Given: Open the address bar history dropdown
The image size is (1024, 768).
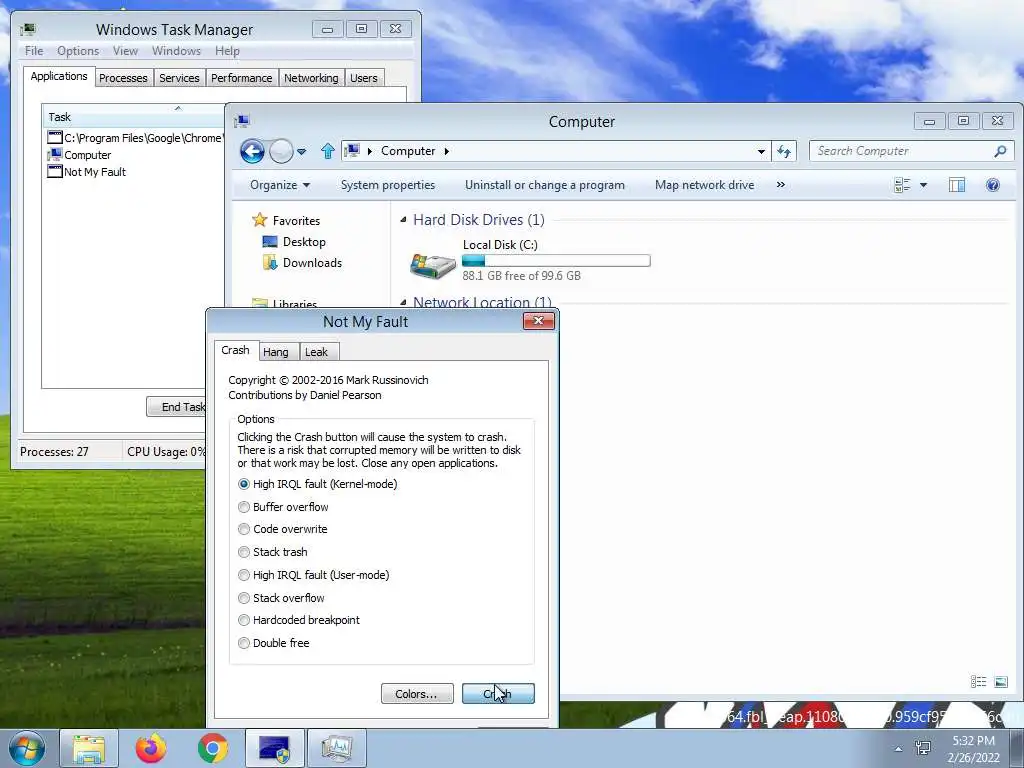Looking at the screenshot, I should [761, 152].
